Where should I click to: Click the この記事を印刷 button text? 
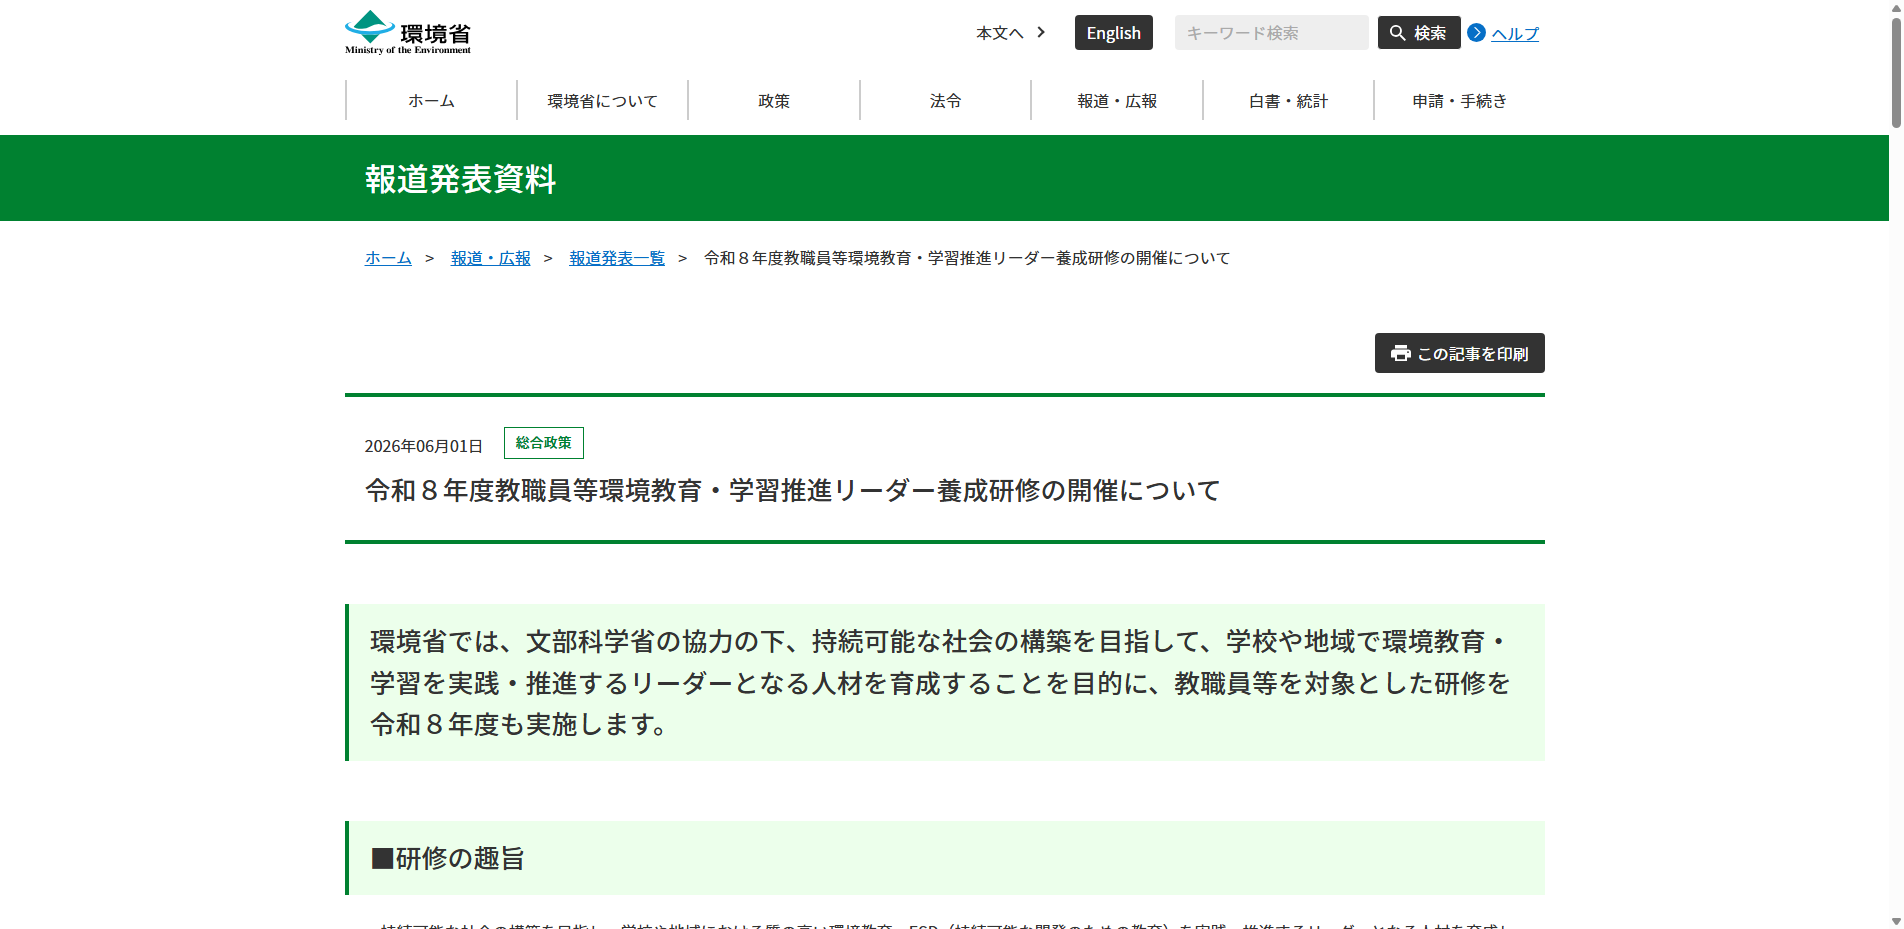tap(1472, 354)
